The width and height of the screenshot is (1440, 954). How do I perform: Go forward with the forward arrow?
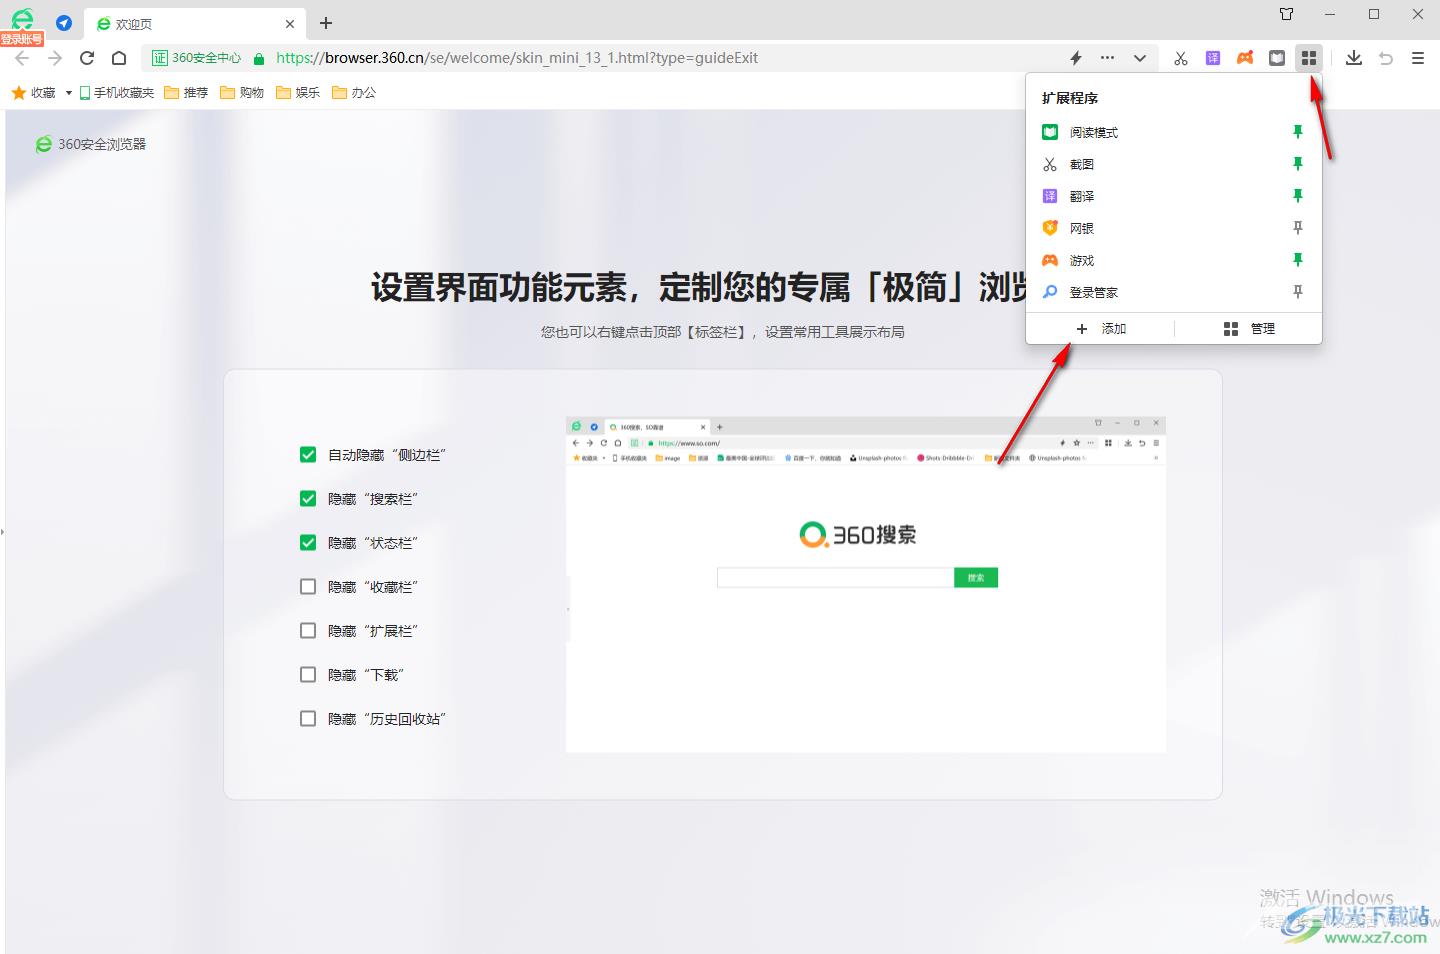click(54, 58)
